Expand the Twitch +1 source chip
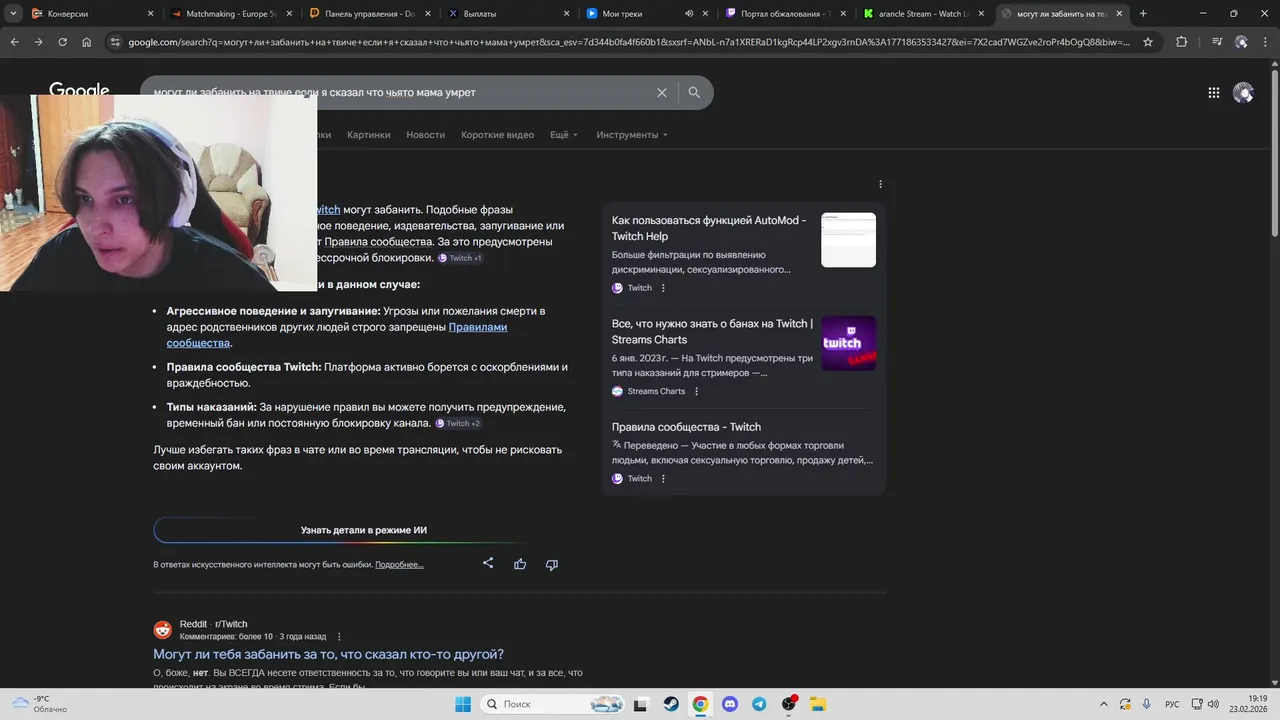The width and height of the screenshot is (1280, 720). [460, 258]
